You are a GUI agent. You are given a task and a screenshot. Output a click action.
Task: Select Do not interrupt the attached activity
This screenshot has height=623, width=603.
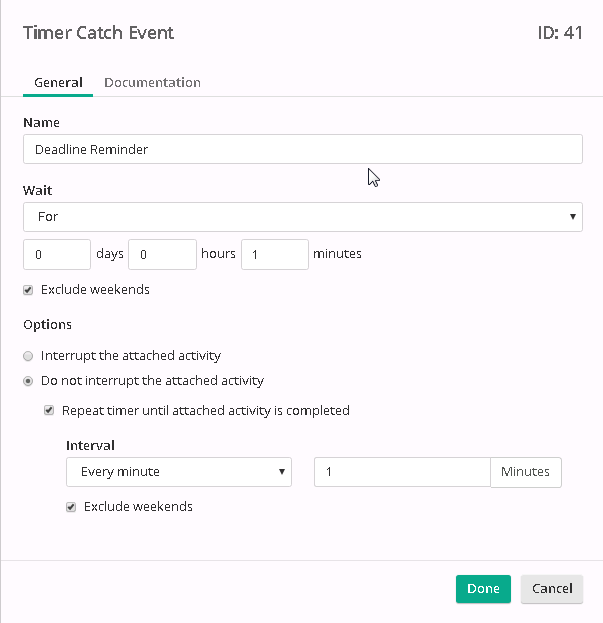28,381
